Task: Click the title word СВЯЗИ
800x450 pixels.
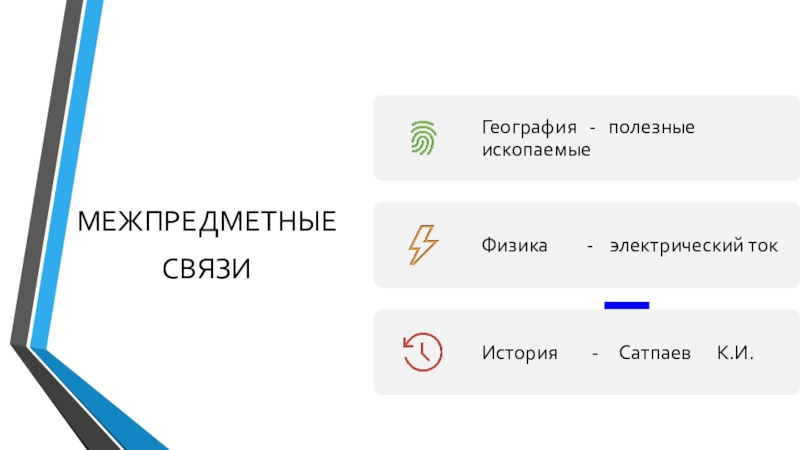Action: [x=207, y=268]
